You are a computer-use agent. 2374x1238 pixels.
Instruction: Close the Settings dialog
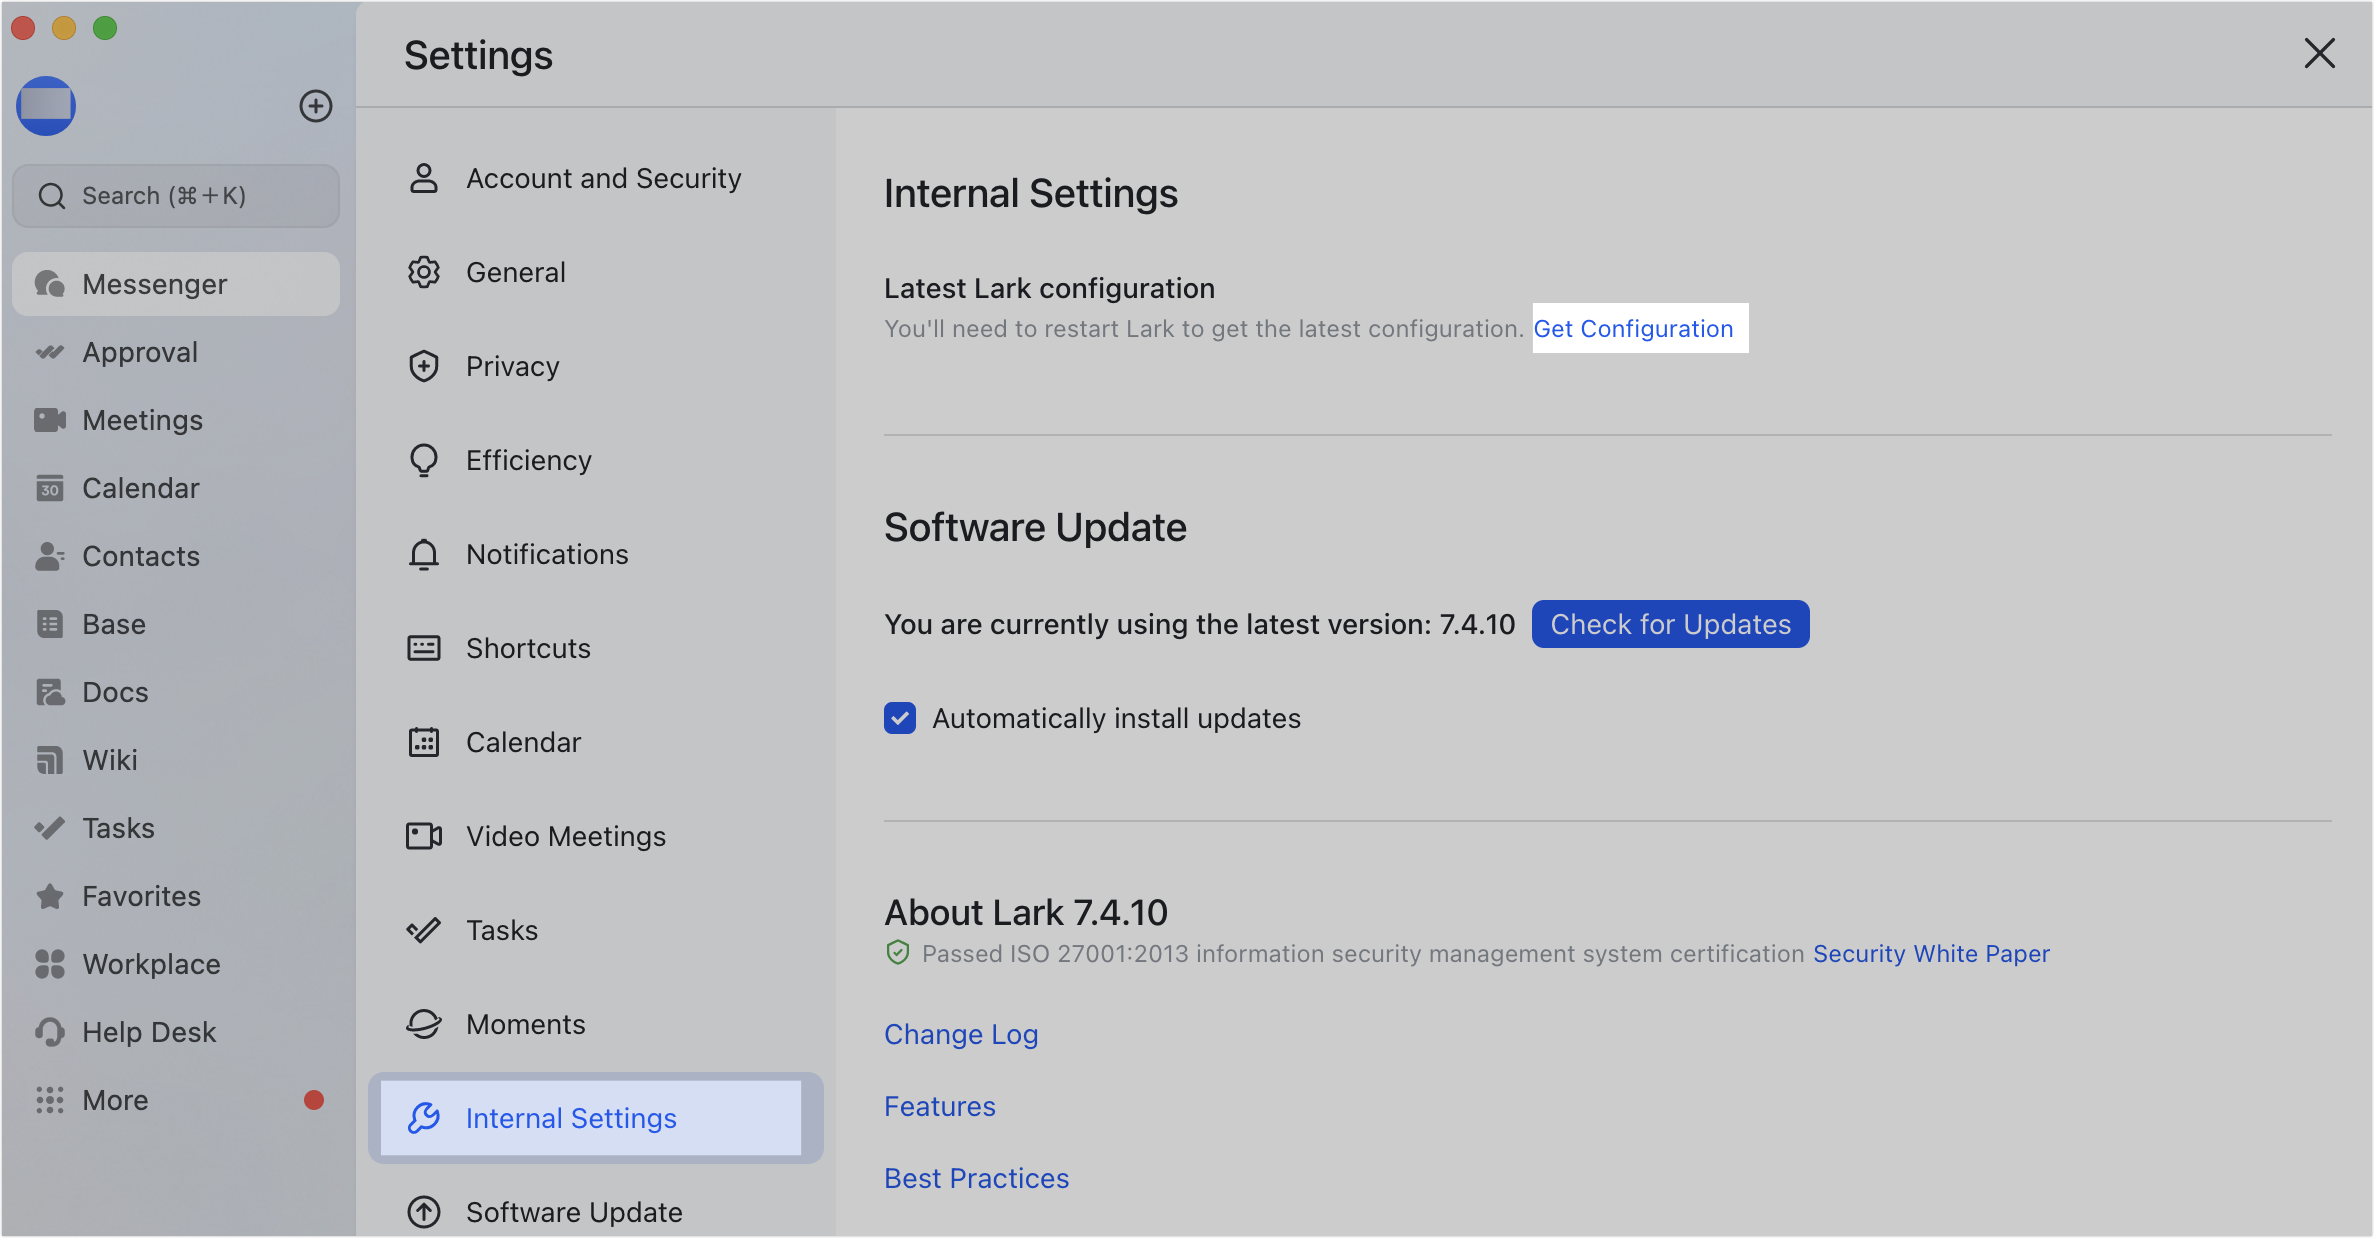point(2319,54)
